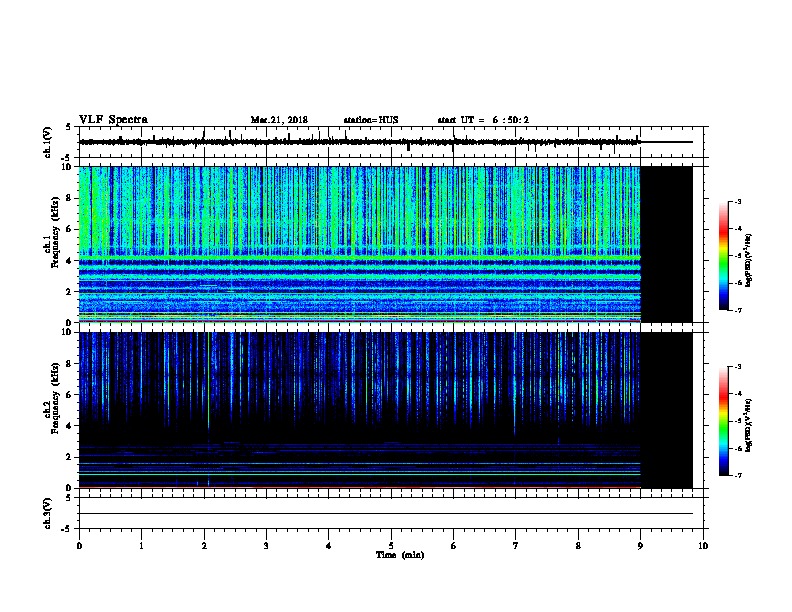Click inside the ch.1 frequency spectrogram panel
This screenshot has height=612, width=792.
pos(360,244)
